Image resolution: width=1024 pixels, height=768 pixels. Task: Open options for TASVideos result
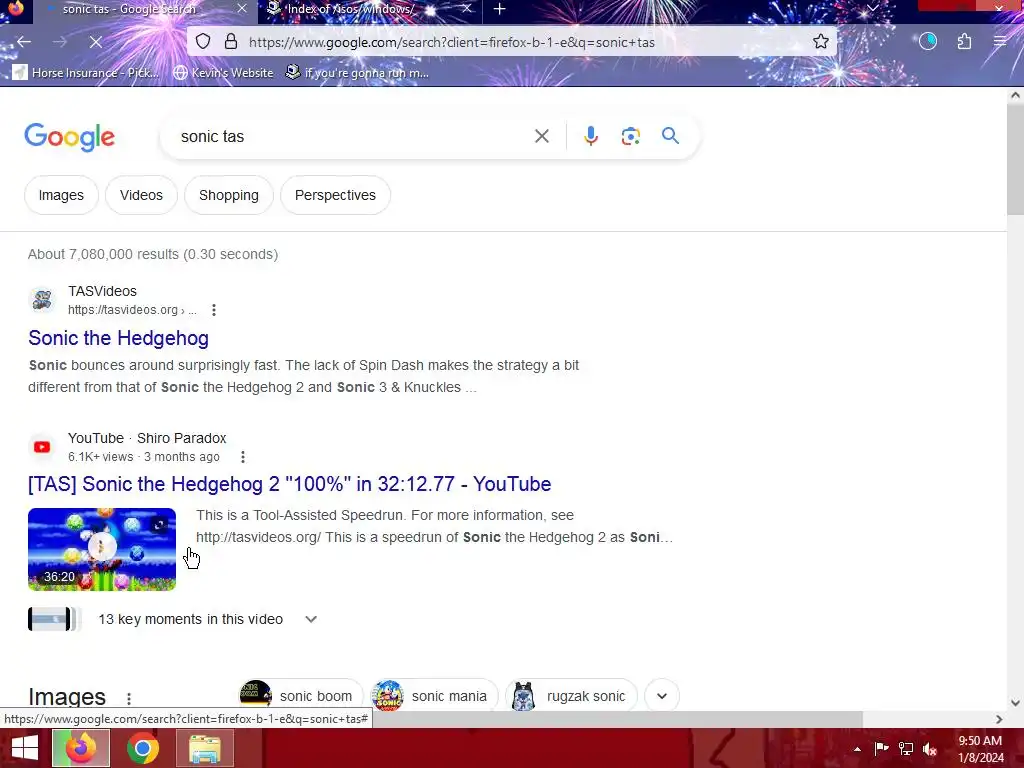coord(214,310)
